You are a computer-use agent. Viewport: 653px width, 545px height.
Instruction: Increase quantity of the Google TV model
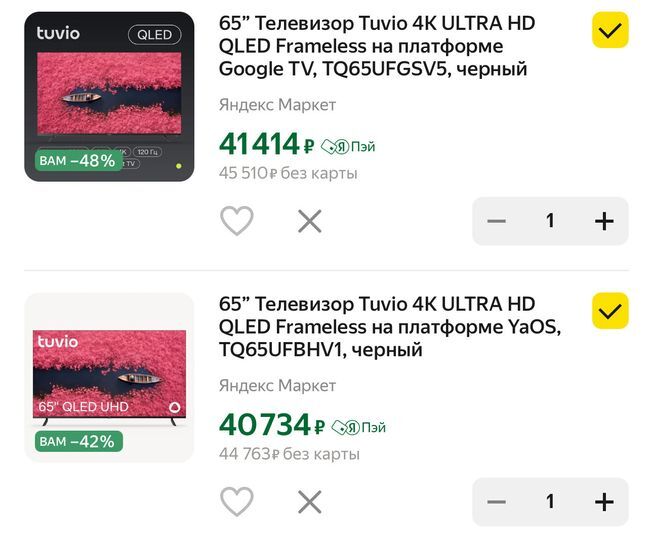click(x=604, y=221)
